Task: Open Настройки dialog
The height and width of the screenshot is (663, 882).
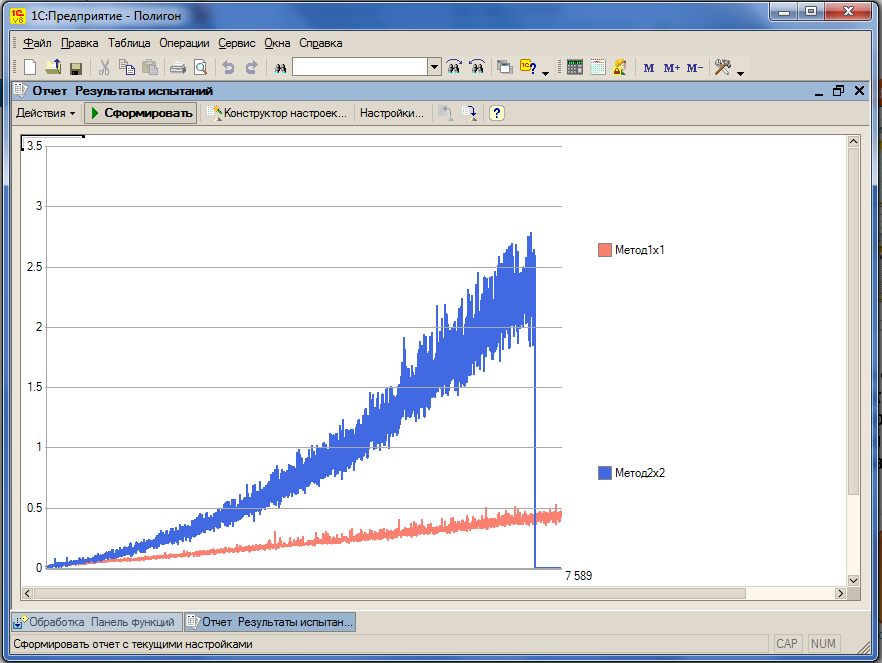Action: (392, 113)
